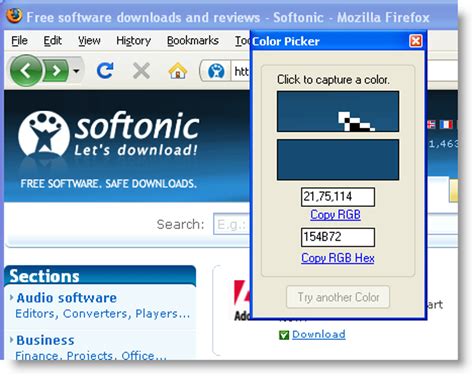Open the History menu in Firefox

[133, 41]
